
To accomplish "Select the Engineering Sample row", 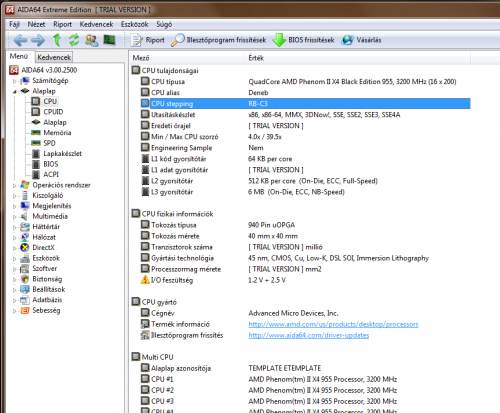I will click(305, 148).
